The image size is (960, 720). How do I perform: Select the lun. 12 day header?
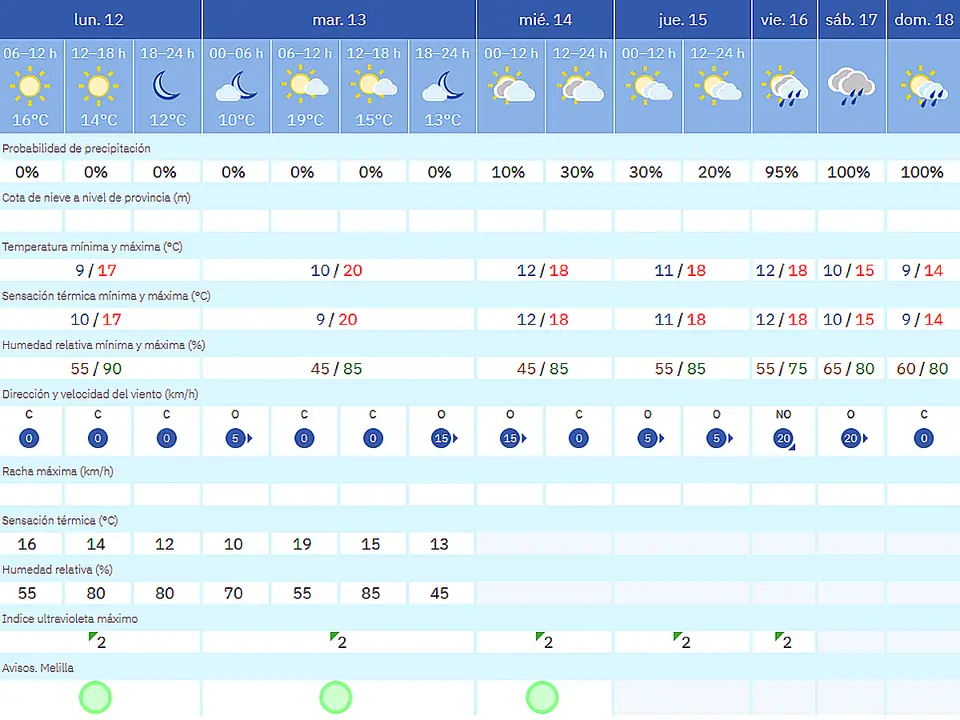tap(100, 20)
